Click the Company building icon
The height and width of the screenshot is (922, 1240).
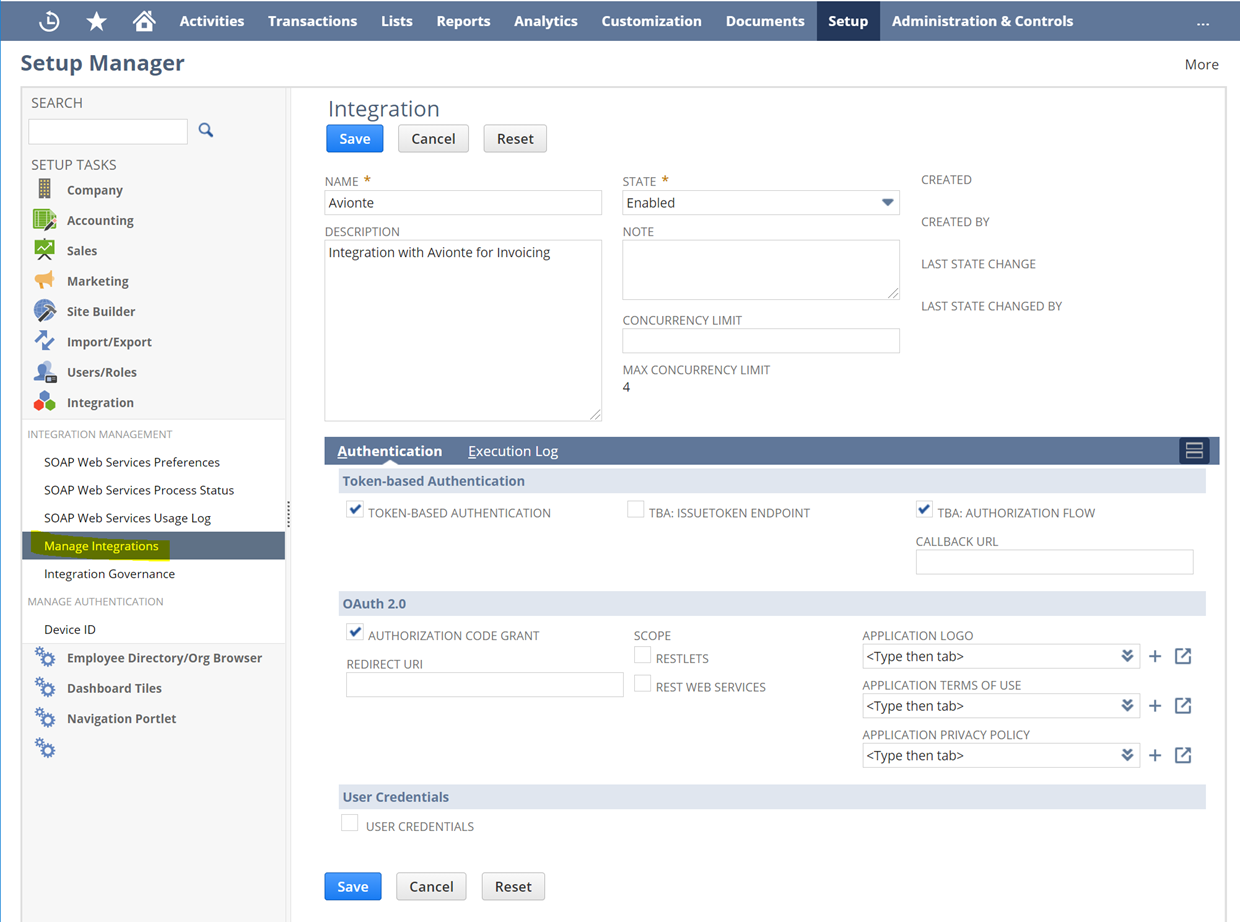click(x=44, y=189)
